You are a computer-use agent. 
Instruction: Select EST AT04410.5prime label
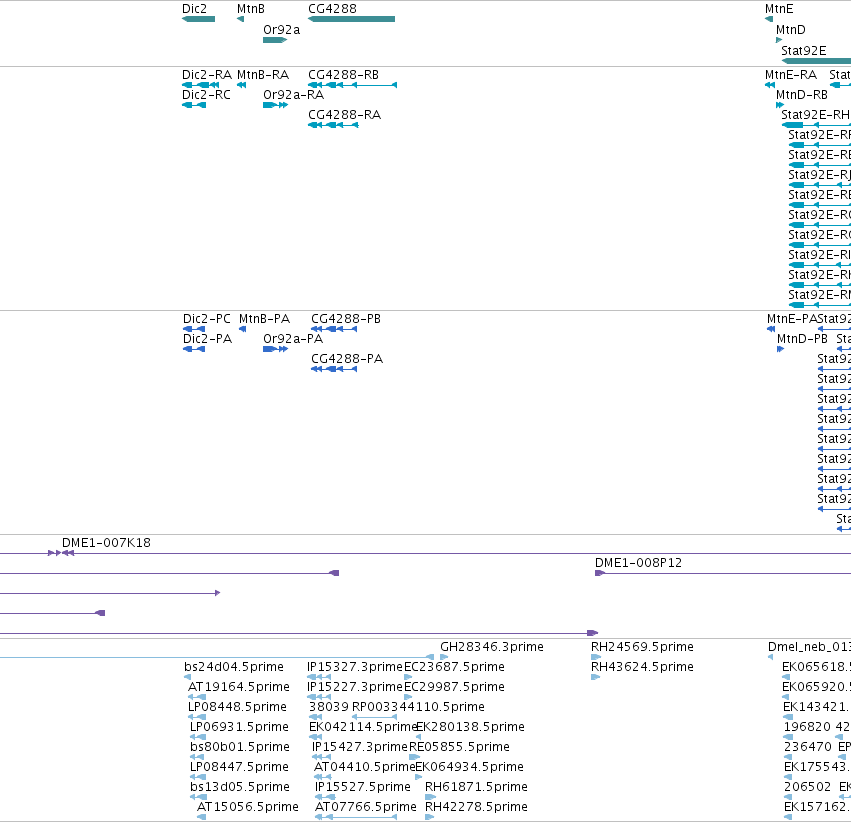pos(364,767)
